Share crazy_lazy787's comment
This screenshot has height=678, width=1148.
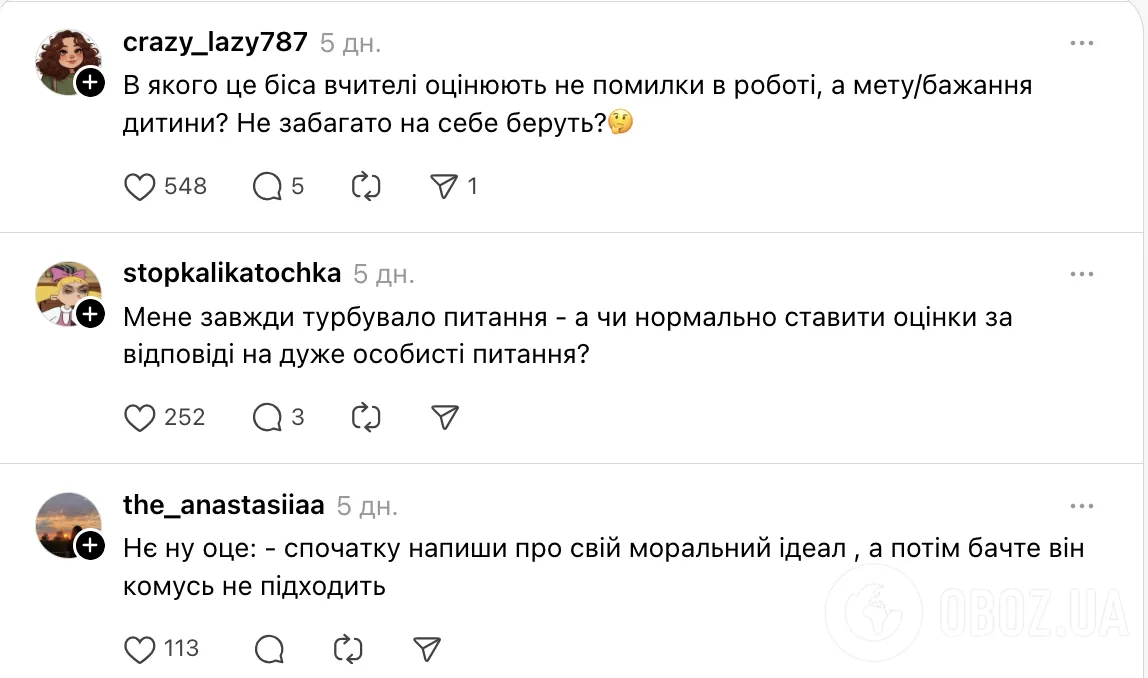point(445,186)
